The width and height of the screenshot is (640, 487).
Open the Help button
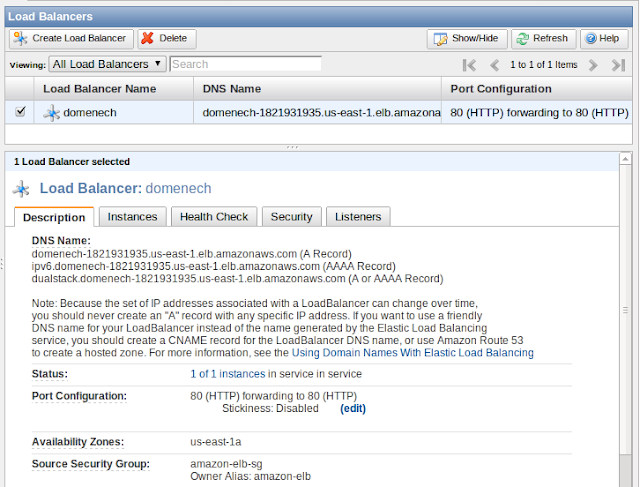click(x=604, y=39)
